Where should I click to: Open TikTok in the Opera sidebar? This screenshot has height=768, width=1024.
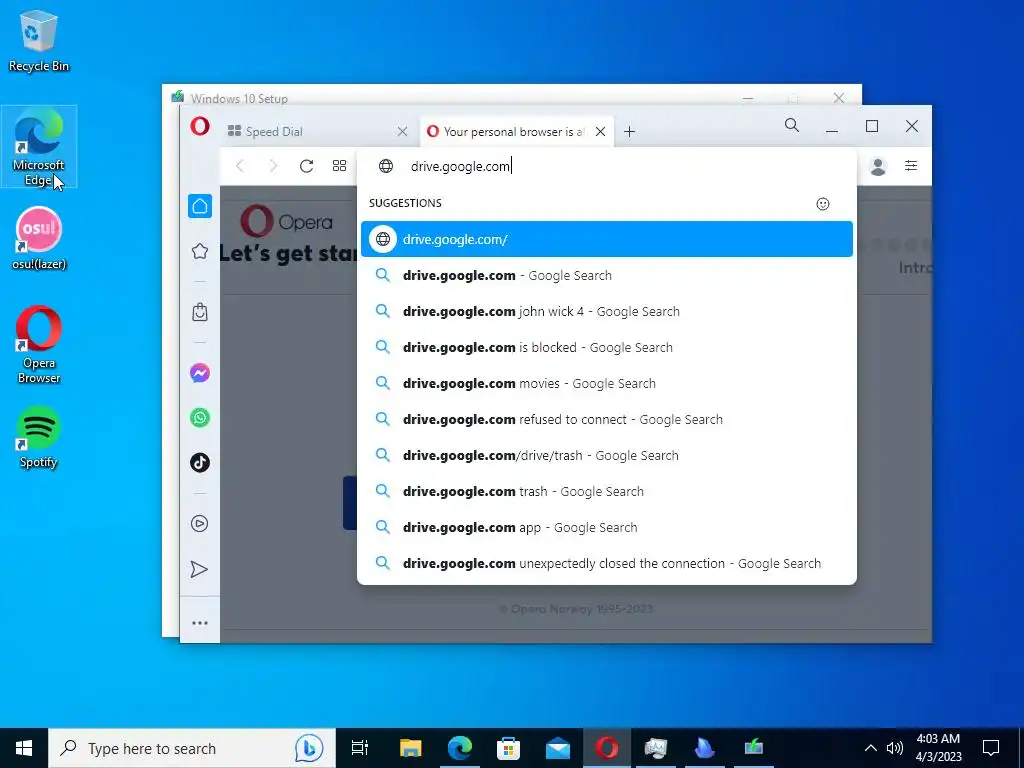pos(200,462)
